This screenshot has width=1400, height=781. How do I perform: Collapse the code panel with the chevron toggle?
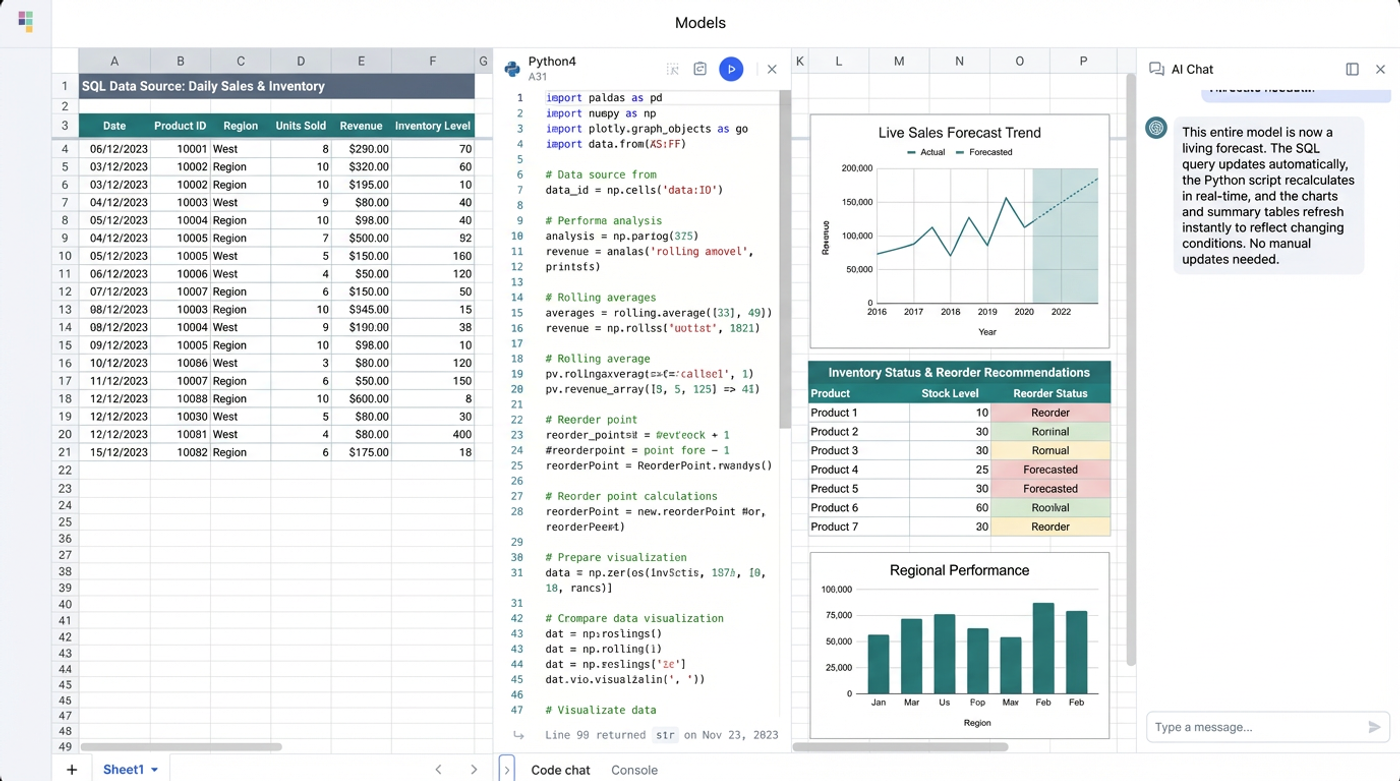point(506,770)
